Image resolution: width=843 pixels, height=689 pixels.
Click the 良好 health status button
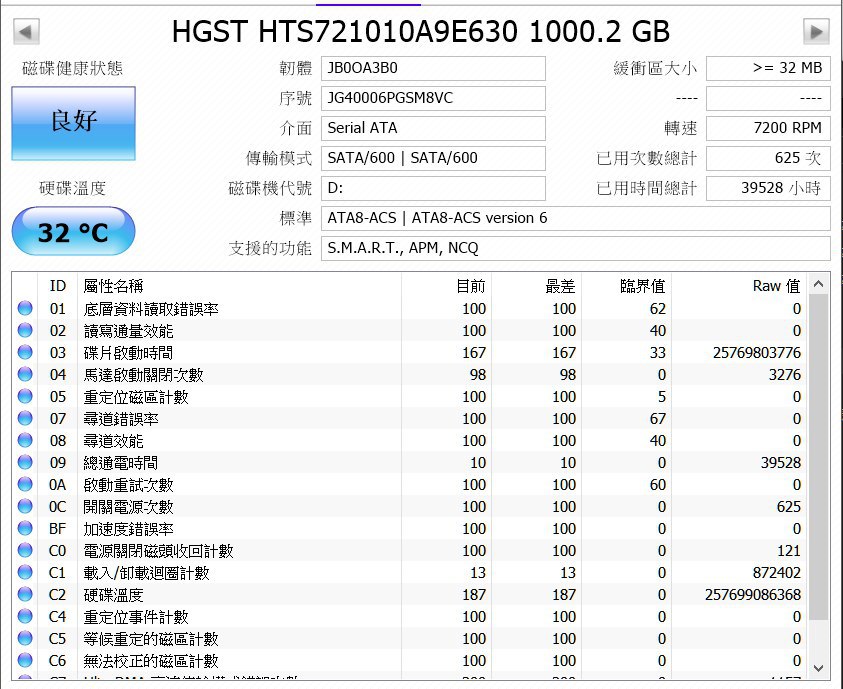pyautogui.click(x=74, y=123)
